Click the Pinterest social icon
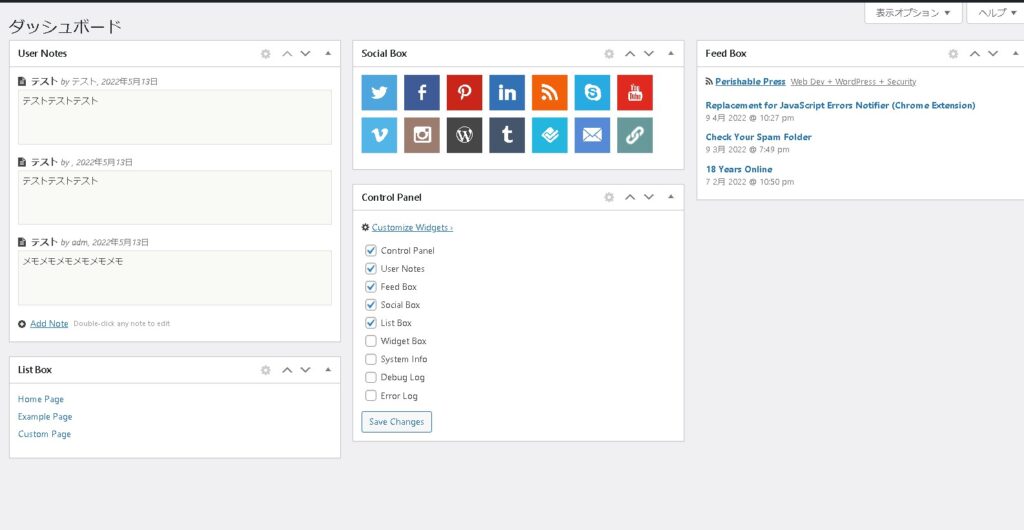 coord(464,93)
